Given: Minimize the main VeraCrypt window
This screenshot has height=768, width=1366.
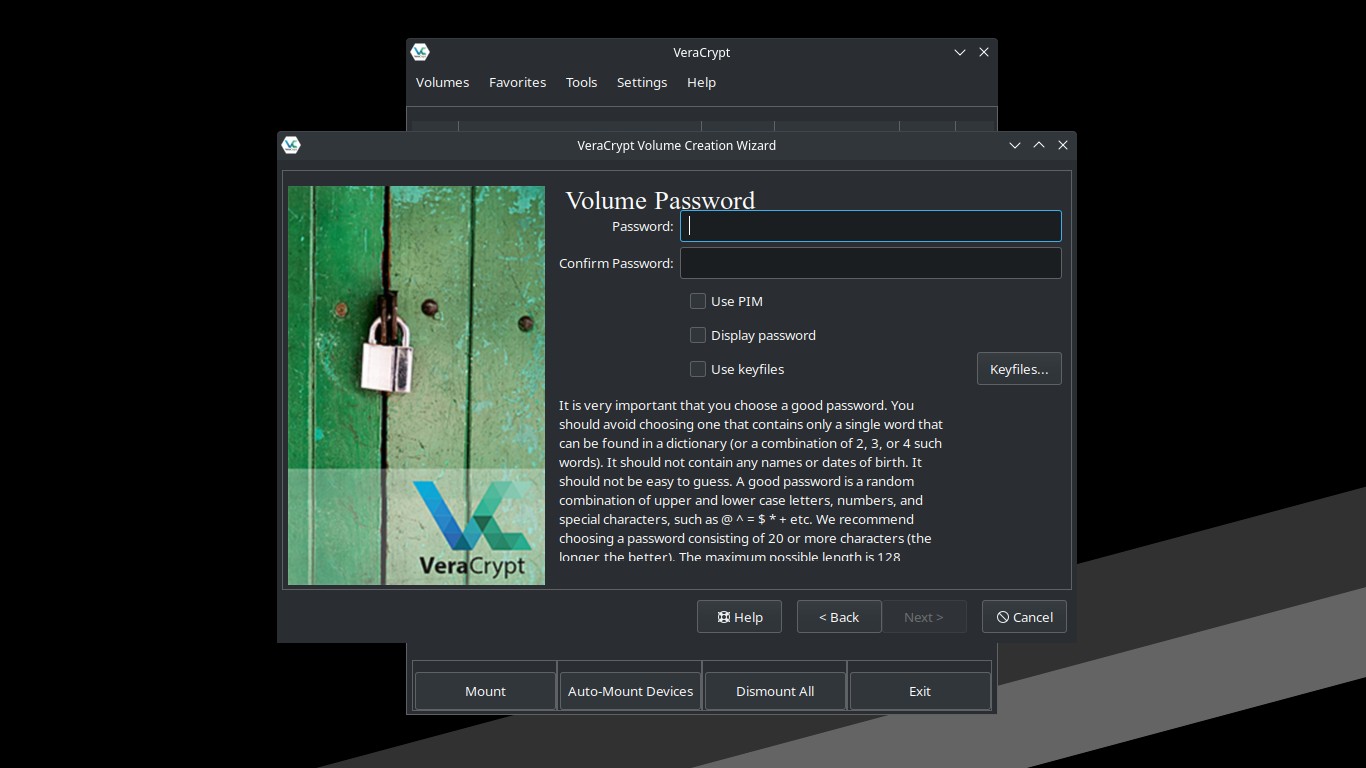Looking at the screenshot, I should [x=960, y=52].
